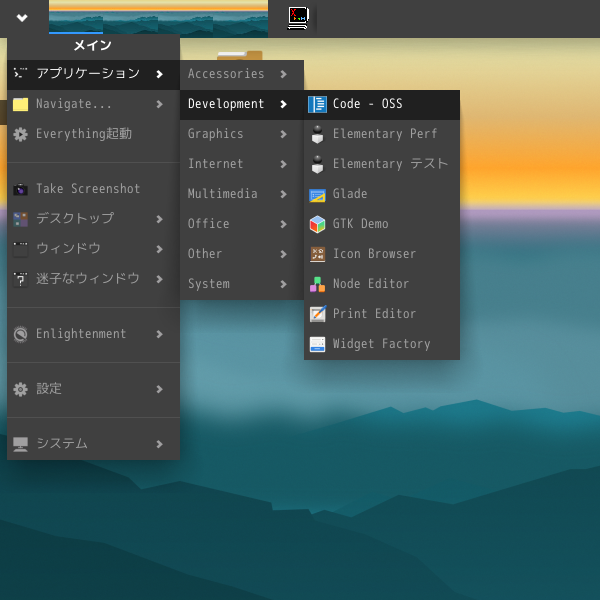Click the Glade icon

pyautogui.click(x=317, y=194)
